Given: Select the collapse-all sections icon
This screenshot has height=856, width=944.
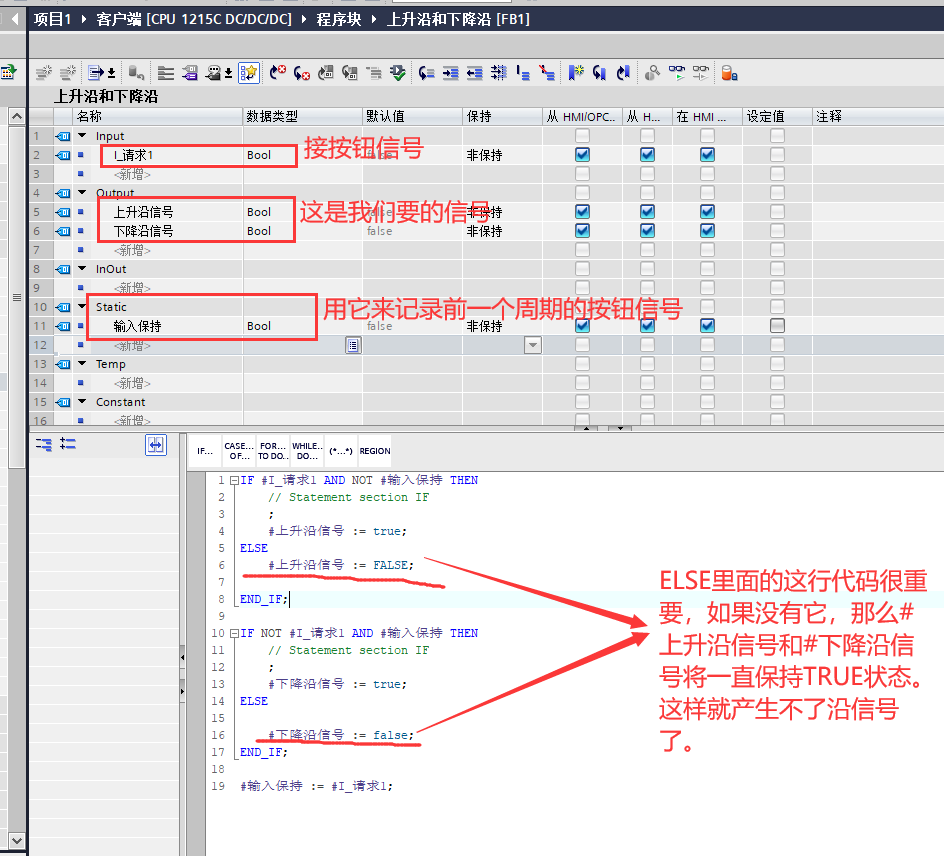Looking at the screenshot, I should [x=43, y=444].
